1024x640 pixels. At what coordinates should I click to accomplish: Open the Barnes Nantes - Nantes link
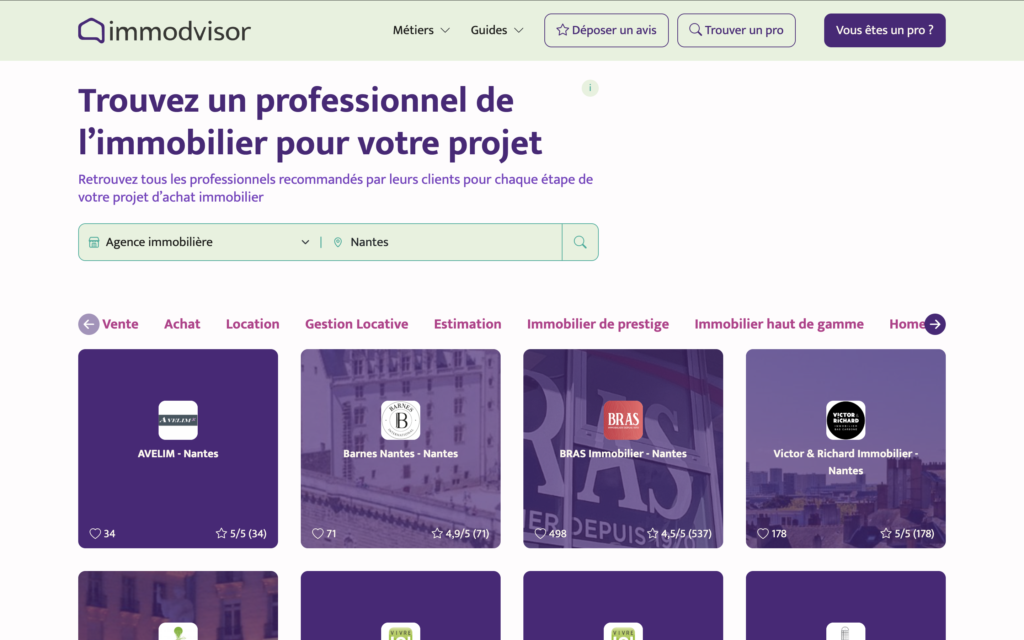400,454
